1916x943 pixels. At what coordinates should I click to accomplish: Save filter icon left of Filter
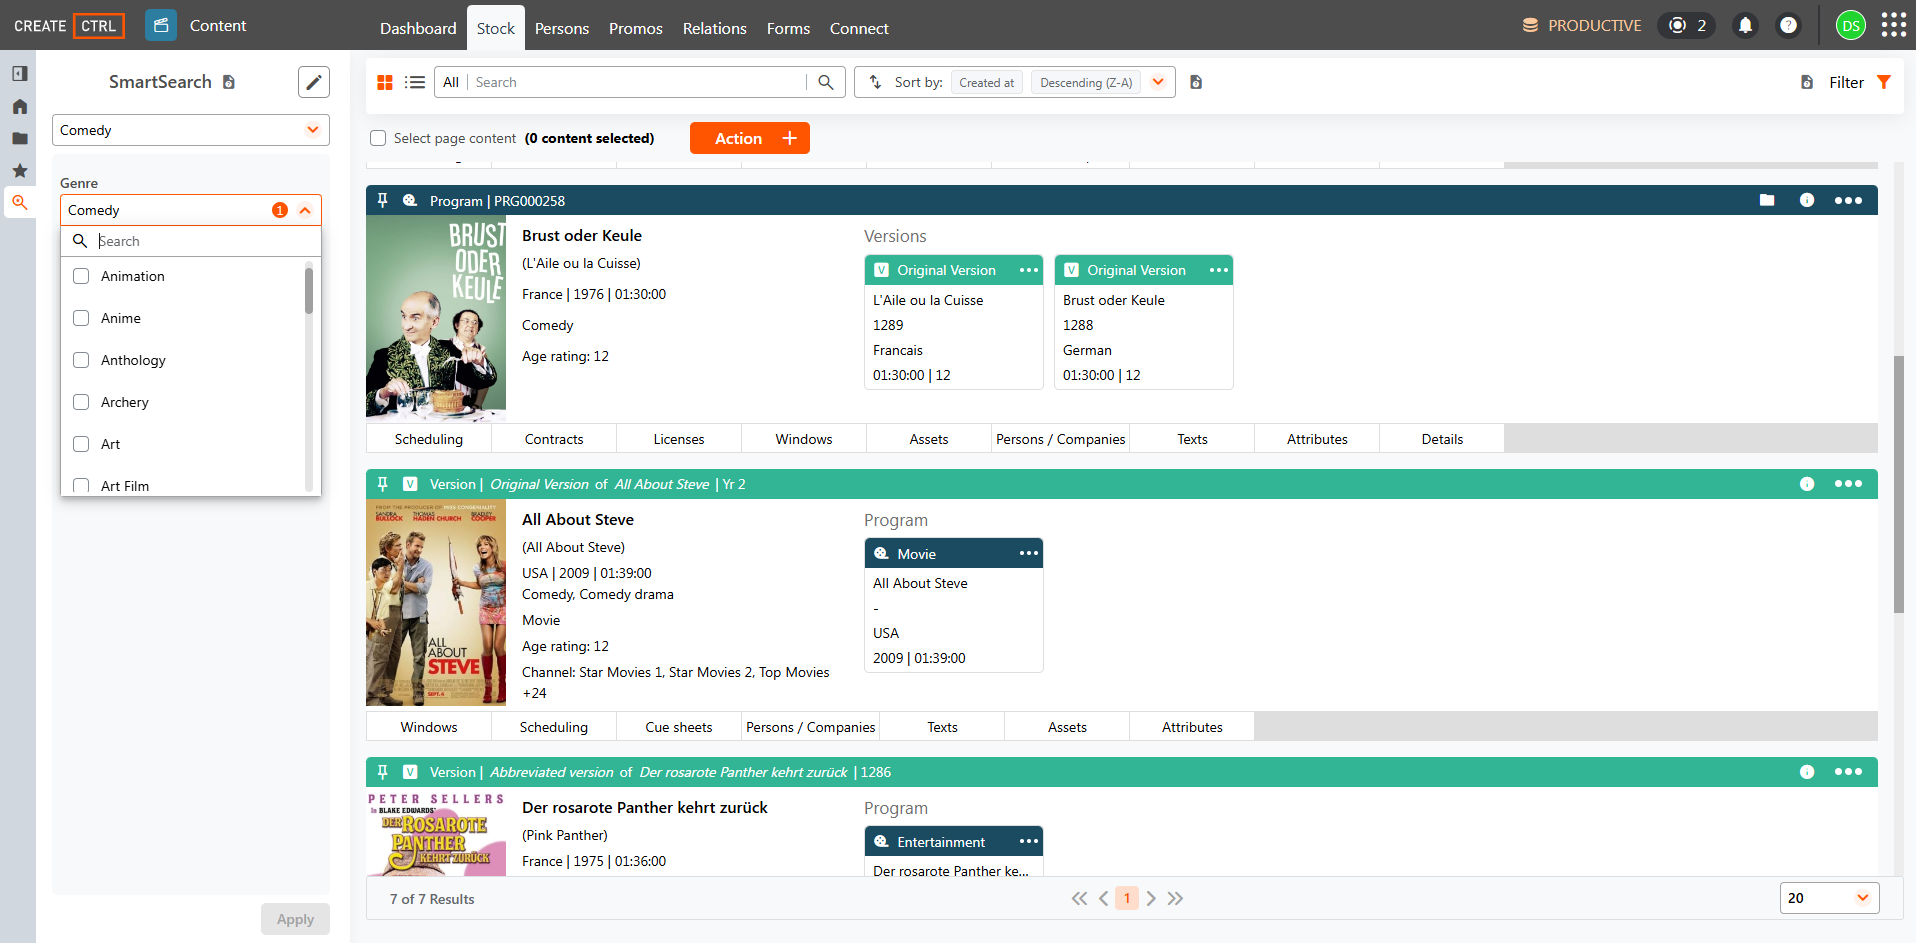(1807, 82)
